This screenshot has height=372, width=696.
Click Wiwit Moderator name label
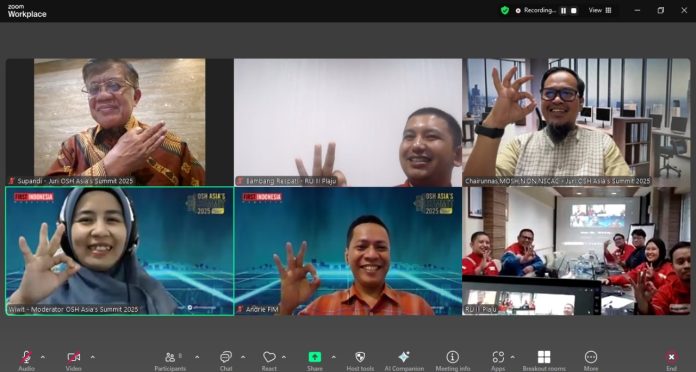pyautogui.click(x=74, y=309)
